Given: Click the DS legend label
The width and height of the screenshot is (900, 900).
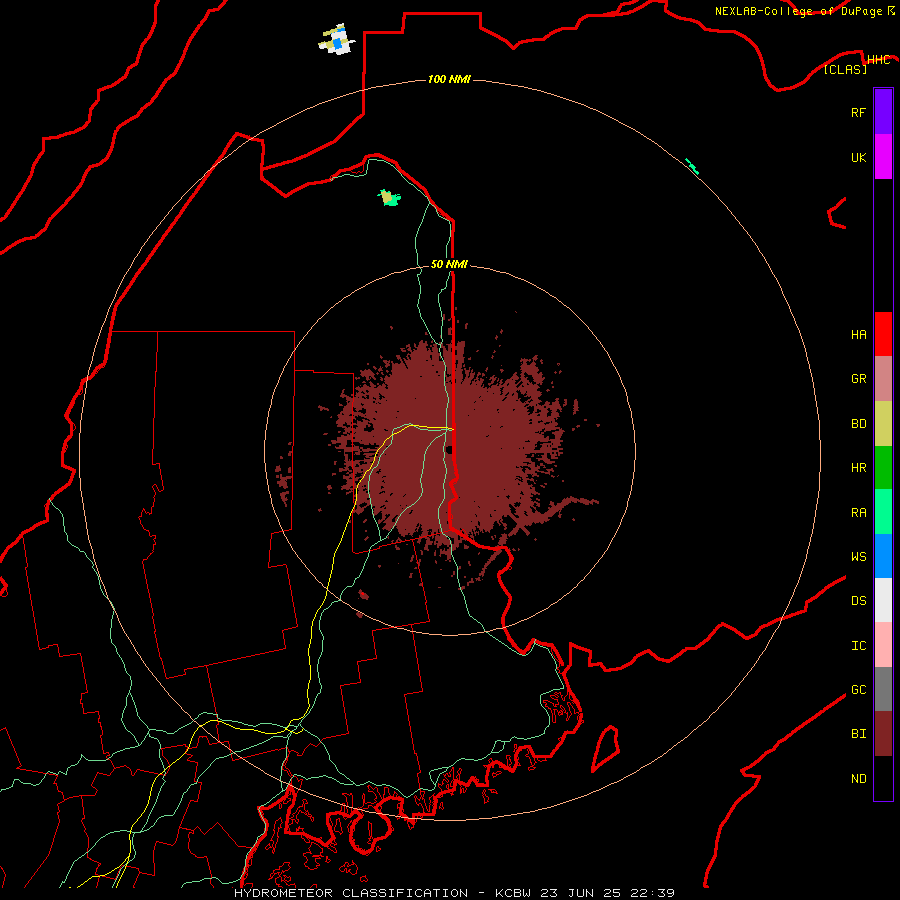Looking at the screenshot, I should click(858, 601).
